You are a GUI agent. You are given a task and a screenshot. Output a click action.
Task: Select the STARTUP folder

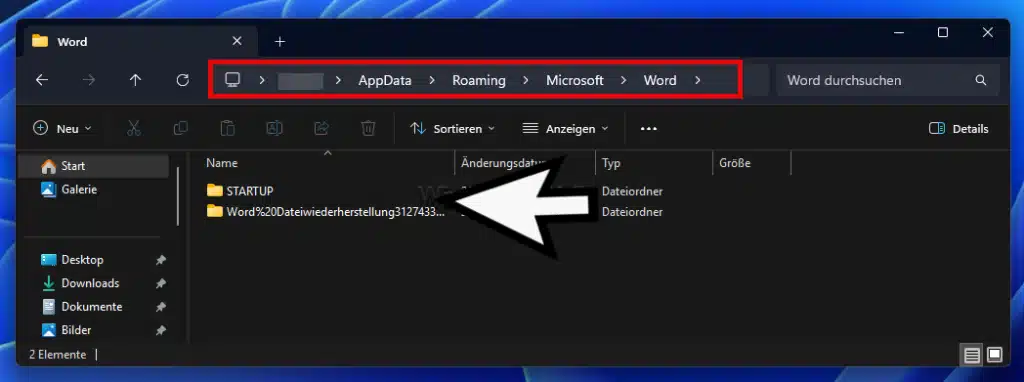[x=249, y=191]
